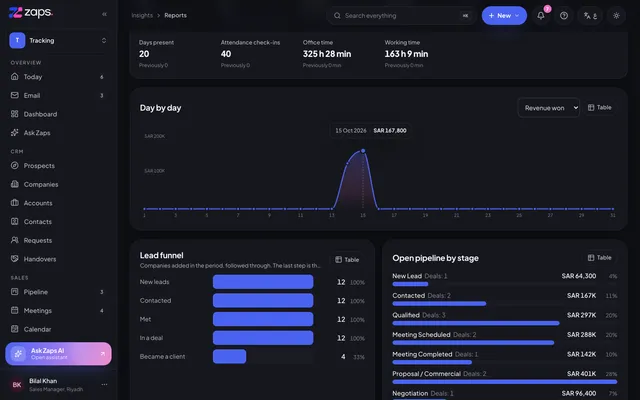This screenshot has height=400, width=640.
Task: Open the Ask Zaps AI assistant
Action: [58, 354]
